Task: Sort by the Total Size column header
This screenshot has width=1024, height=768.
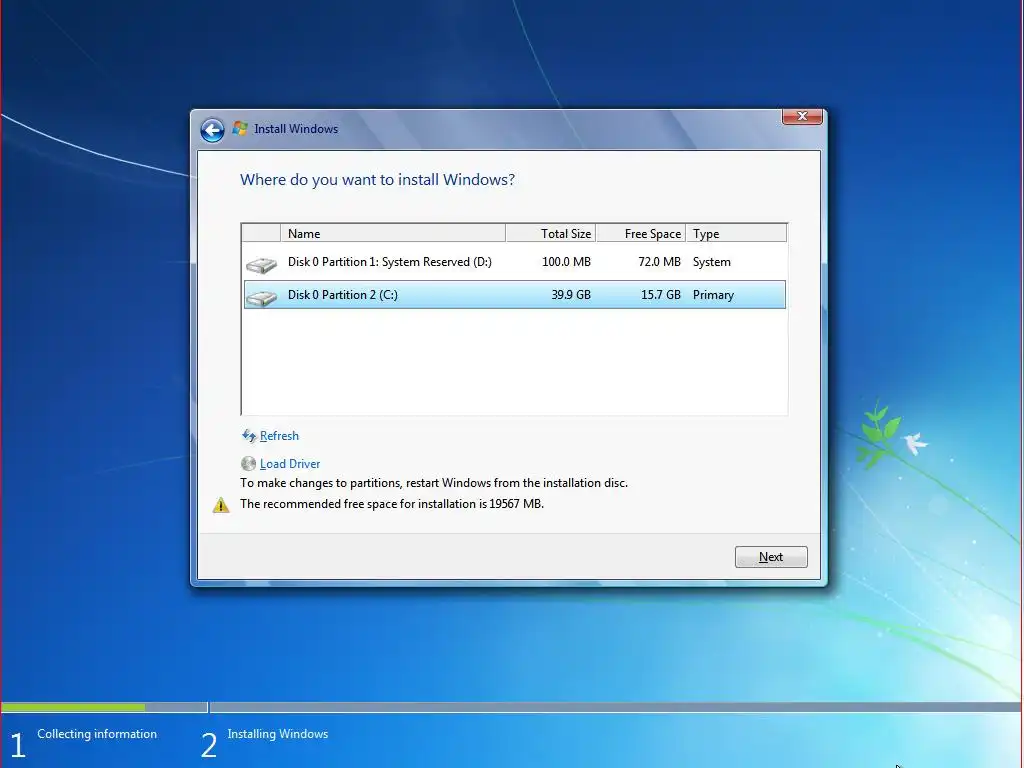Action: click(551, 233)
